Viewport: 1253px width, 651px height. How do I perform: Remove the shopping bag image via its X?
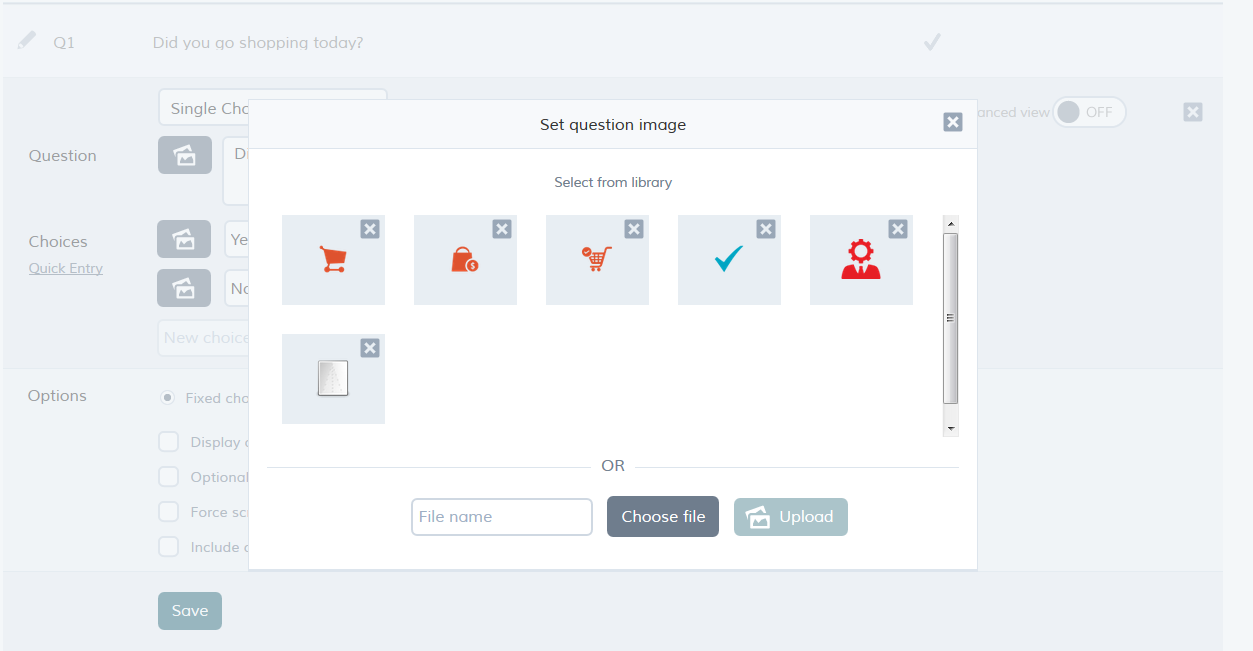502,229
